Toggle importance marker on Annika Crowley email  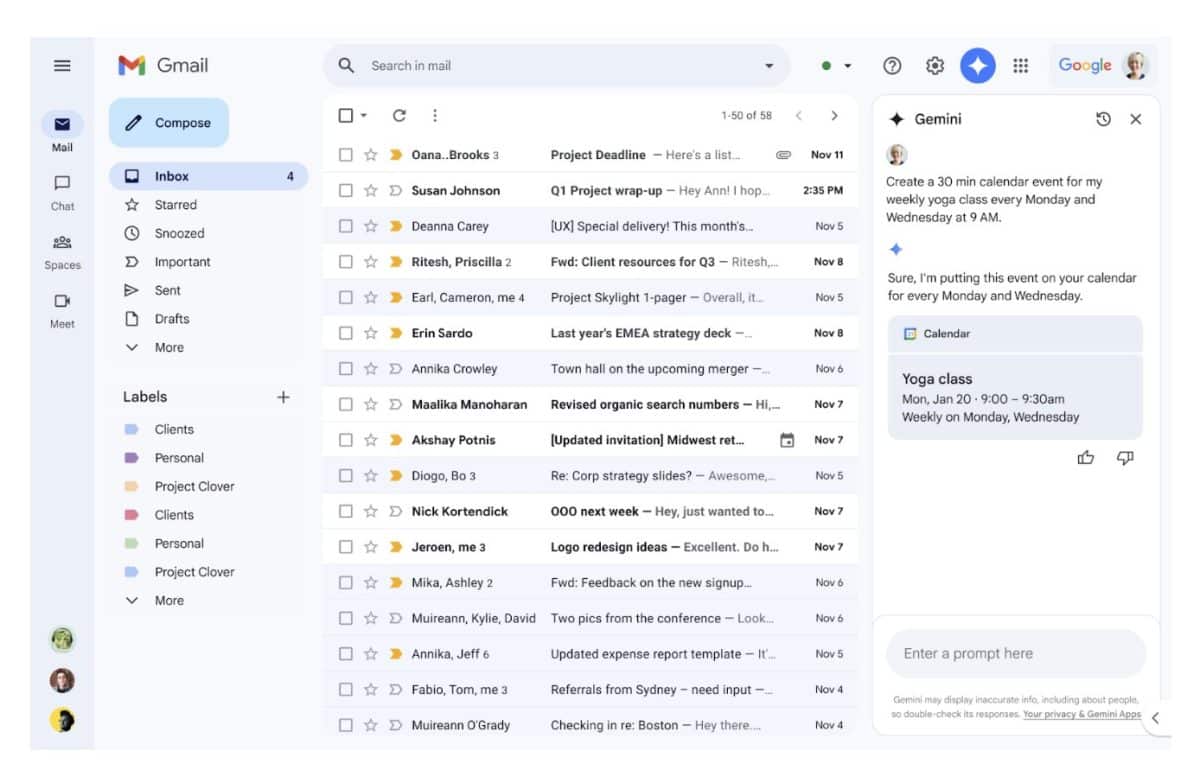395,369
